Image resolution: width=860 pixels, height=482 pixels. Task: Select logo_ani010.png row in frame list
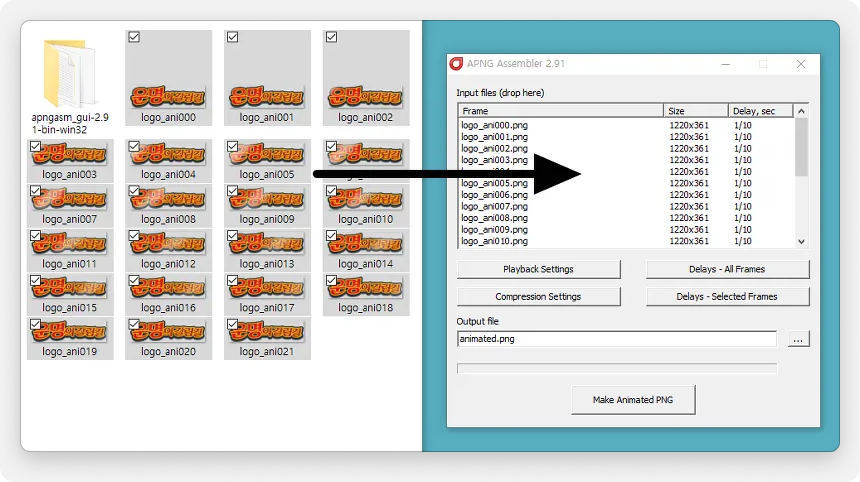tap(625, 241)
